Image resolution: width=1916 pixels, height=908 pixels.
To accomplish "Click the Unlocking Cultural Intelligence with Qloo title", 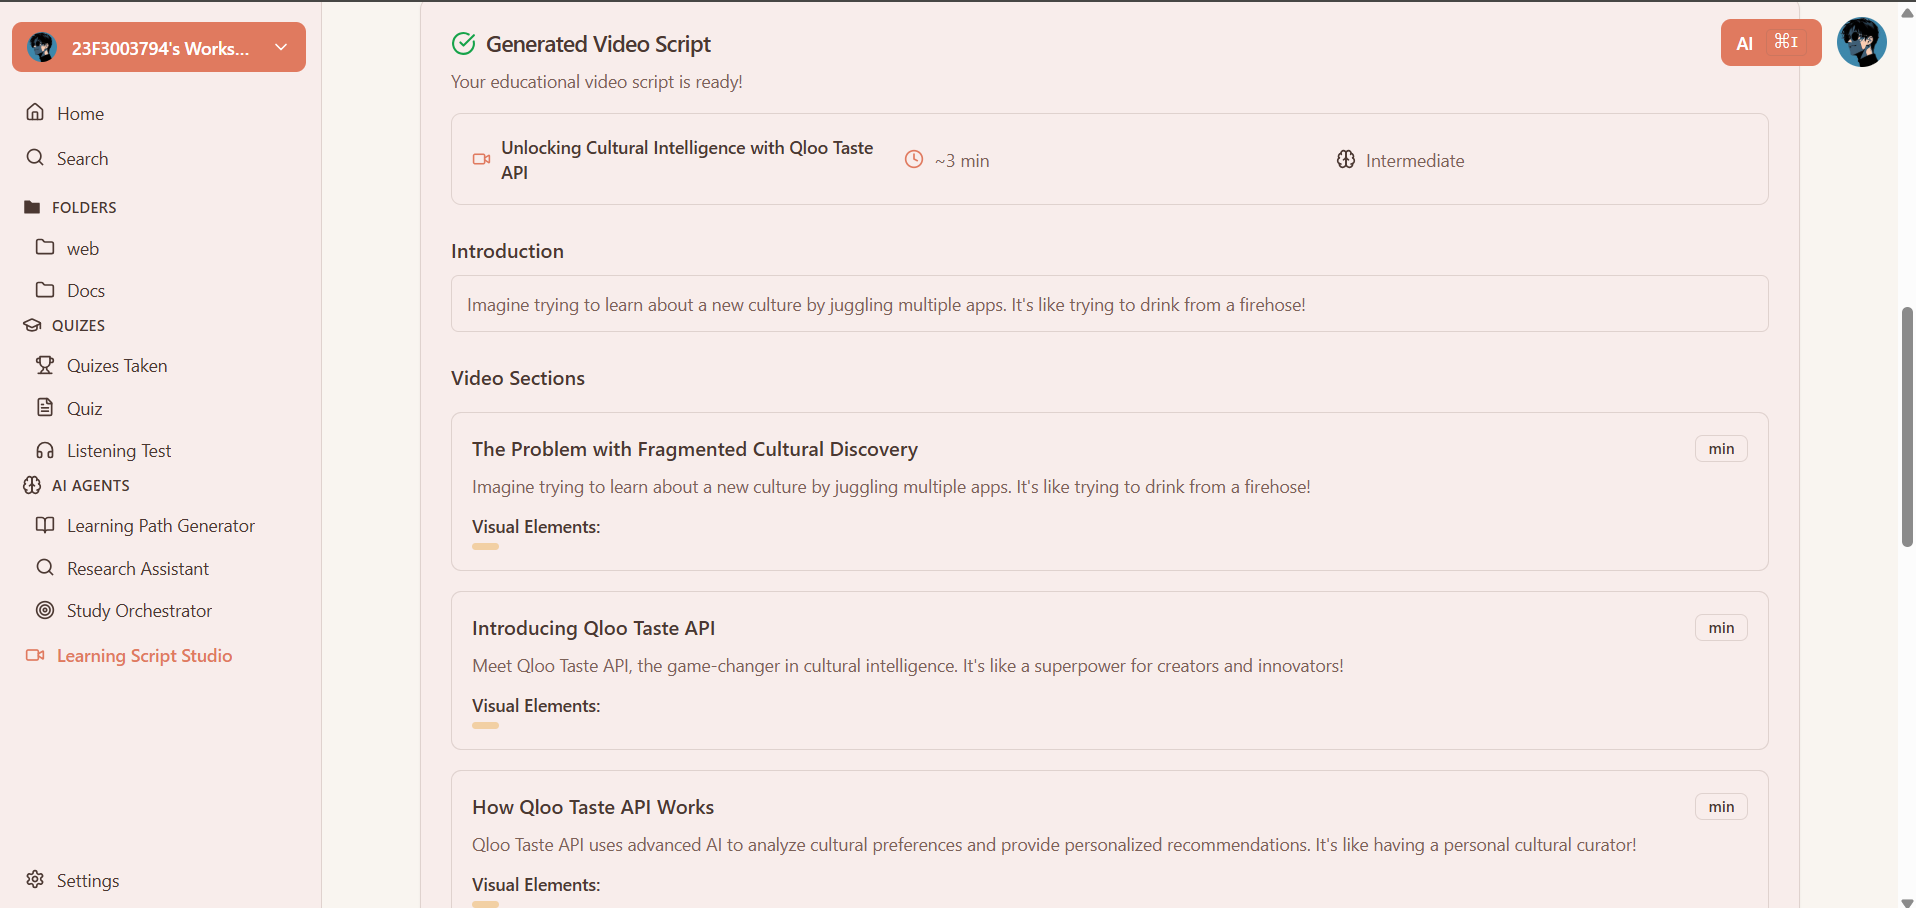I will coord(687,160).
